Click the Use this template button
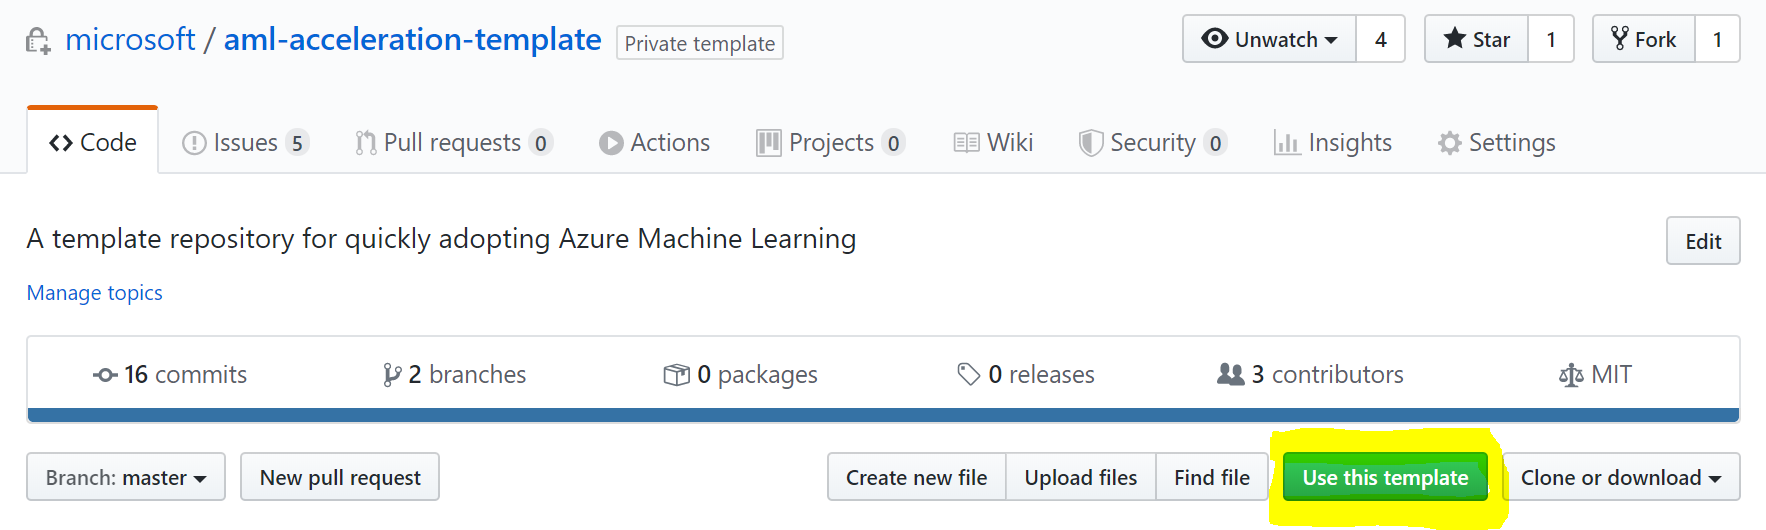The height and width of the screenshot is (530, 1766). tap(1385, 477)
